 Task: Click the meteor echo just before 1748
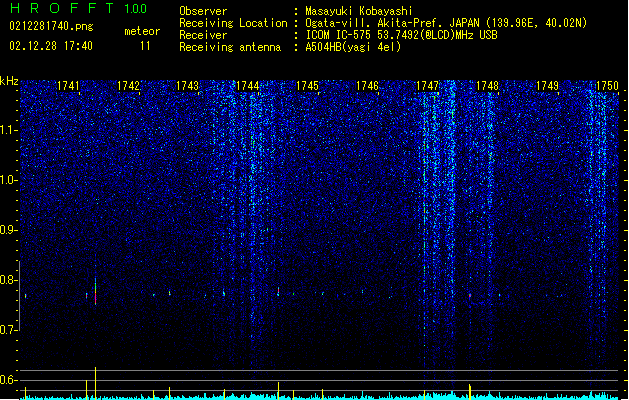(x=470, y=296)
